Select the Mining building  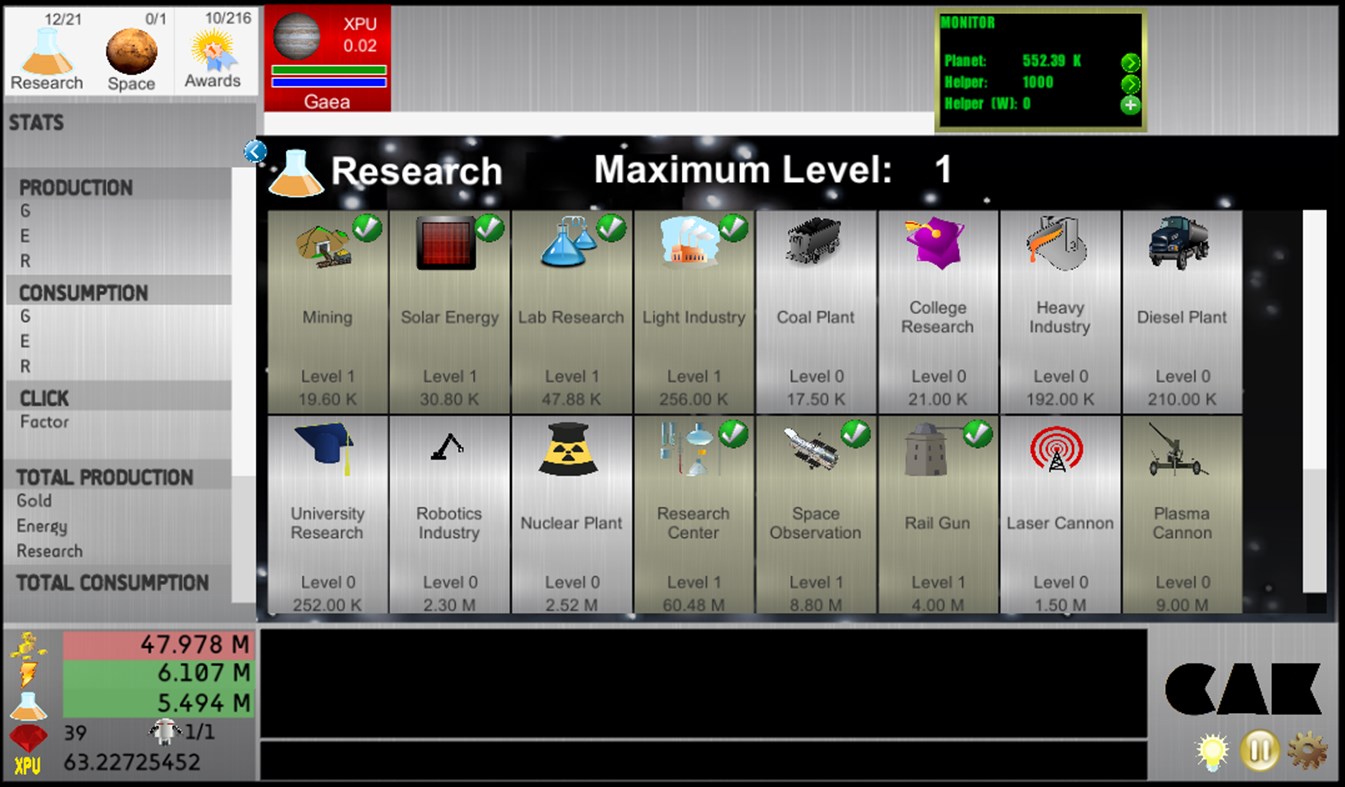coord(327,310)
